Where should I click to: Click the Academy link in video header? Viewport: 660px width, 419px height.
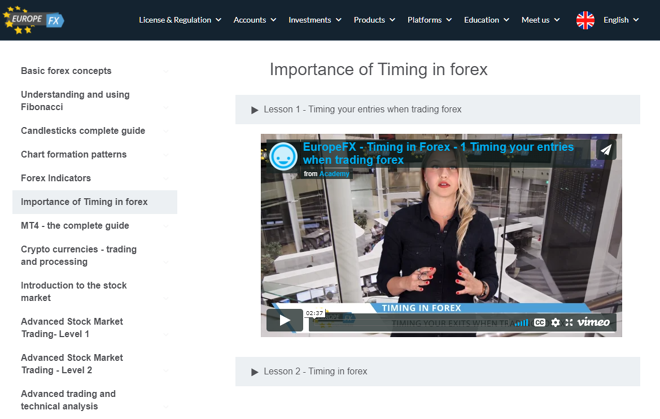click(334, 173)
